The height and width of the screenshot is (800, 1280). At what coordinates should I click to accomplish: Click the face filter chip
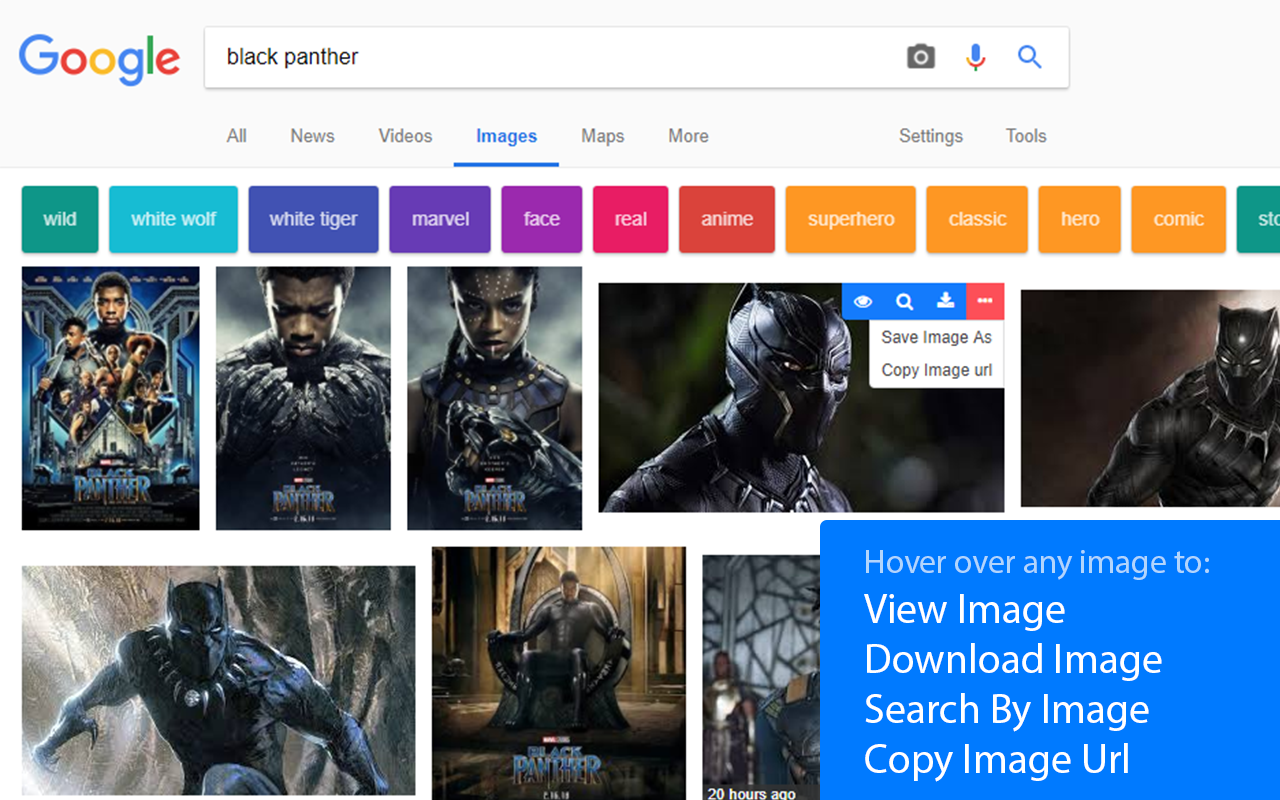click(x=542, y=219)
